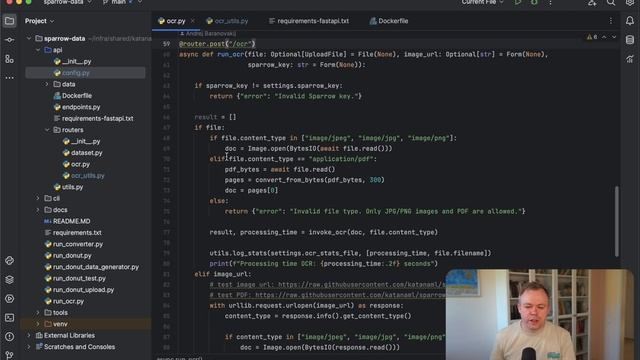Switch to the Dockerfile editor tab
This screenshot has height=360, width=640.
coord(389,21)
